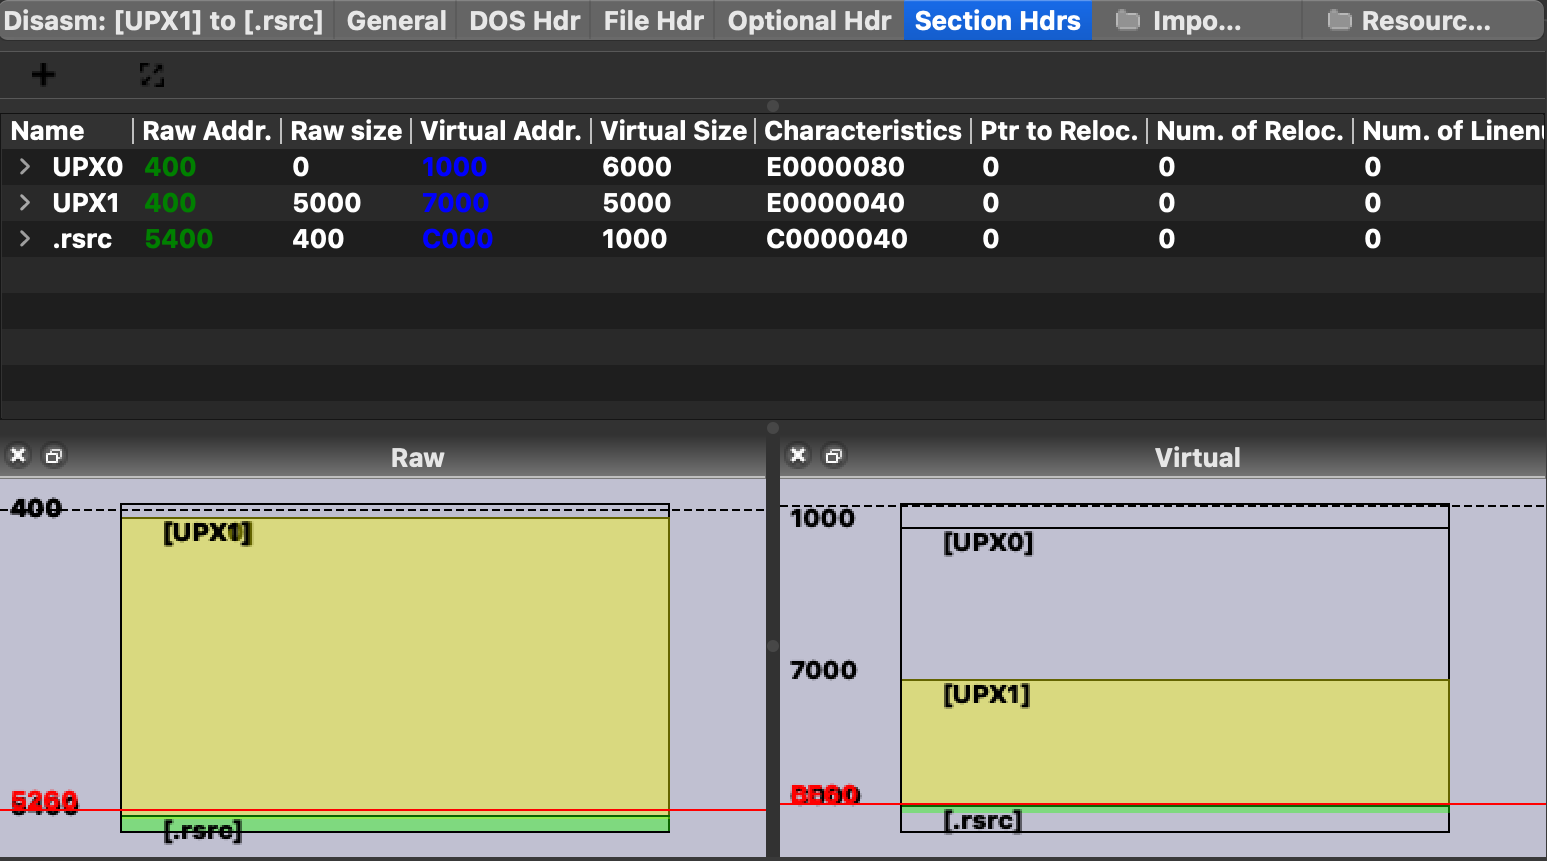Click the Raw Addr. column header
The width and height of the screenshot is (1547, 861).
207,131
